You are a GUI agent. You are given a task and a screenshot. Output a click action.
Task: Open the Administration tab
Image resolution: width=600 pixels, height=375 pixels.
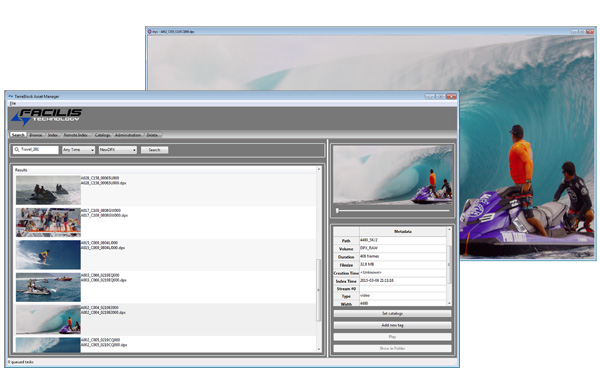(128, 135)
